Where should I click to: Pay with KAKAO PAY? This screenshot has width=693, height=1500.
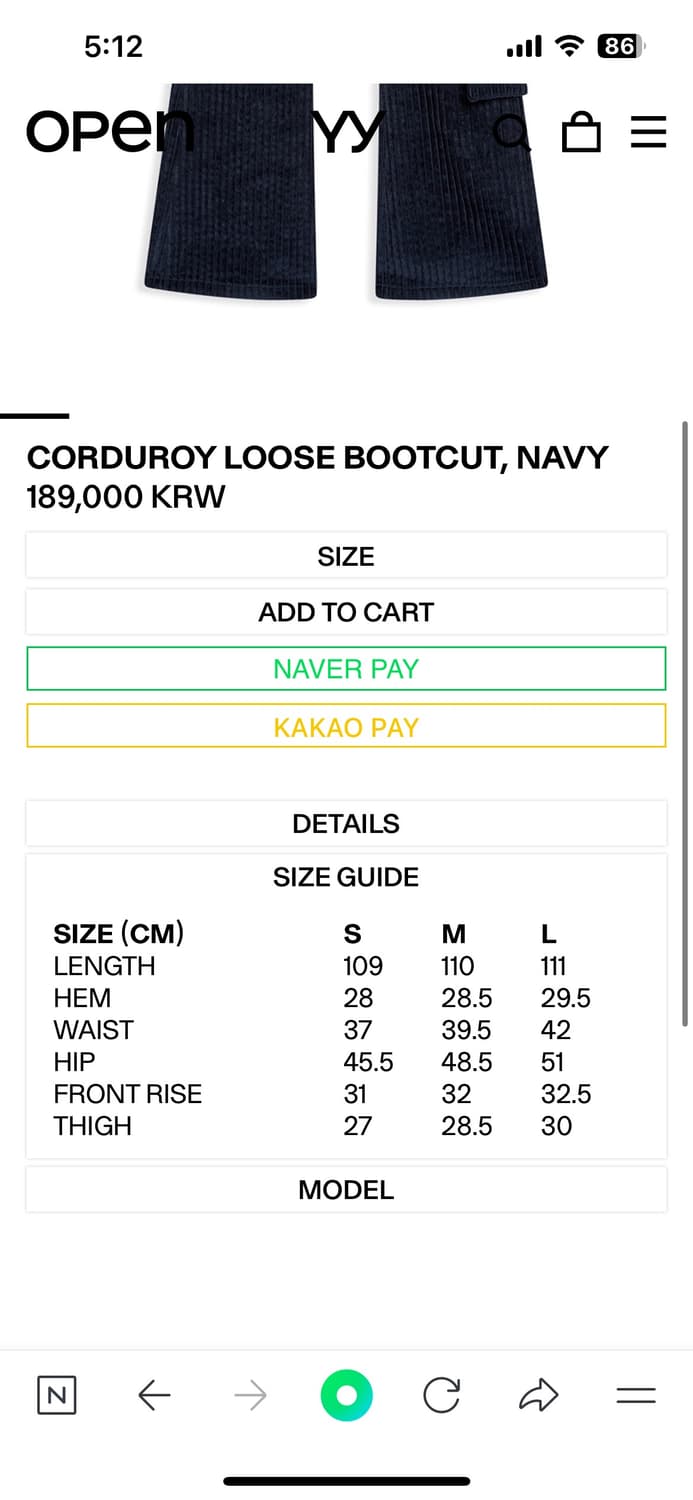pyautogui.click(x=346, y=727)
